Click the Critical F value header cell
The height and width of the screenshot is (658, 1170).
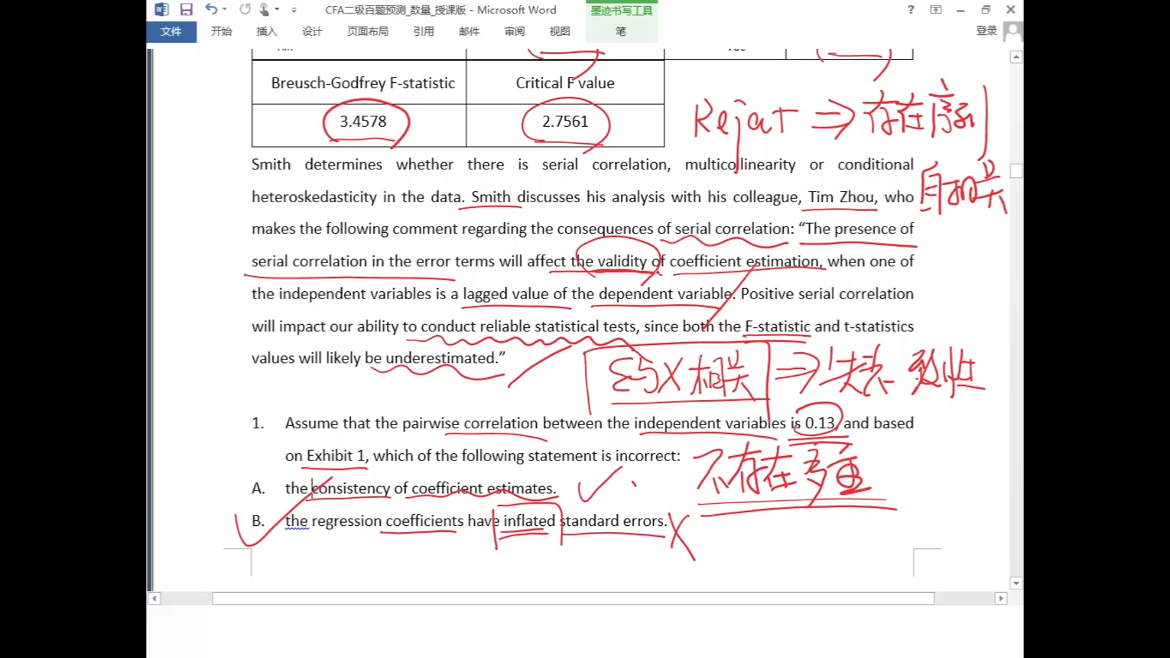click(x=565, y=83)
